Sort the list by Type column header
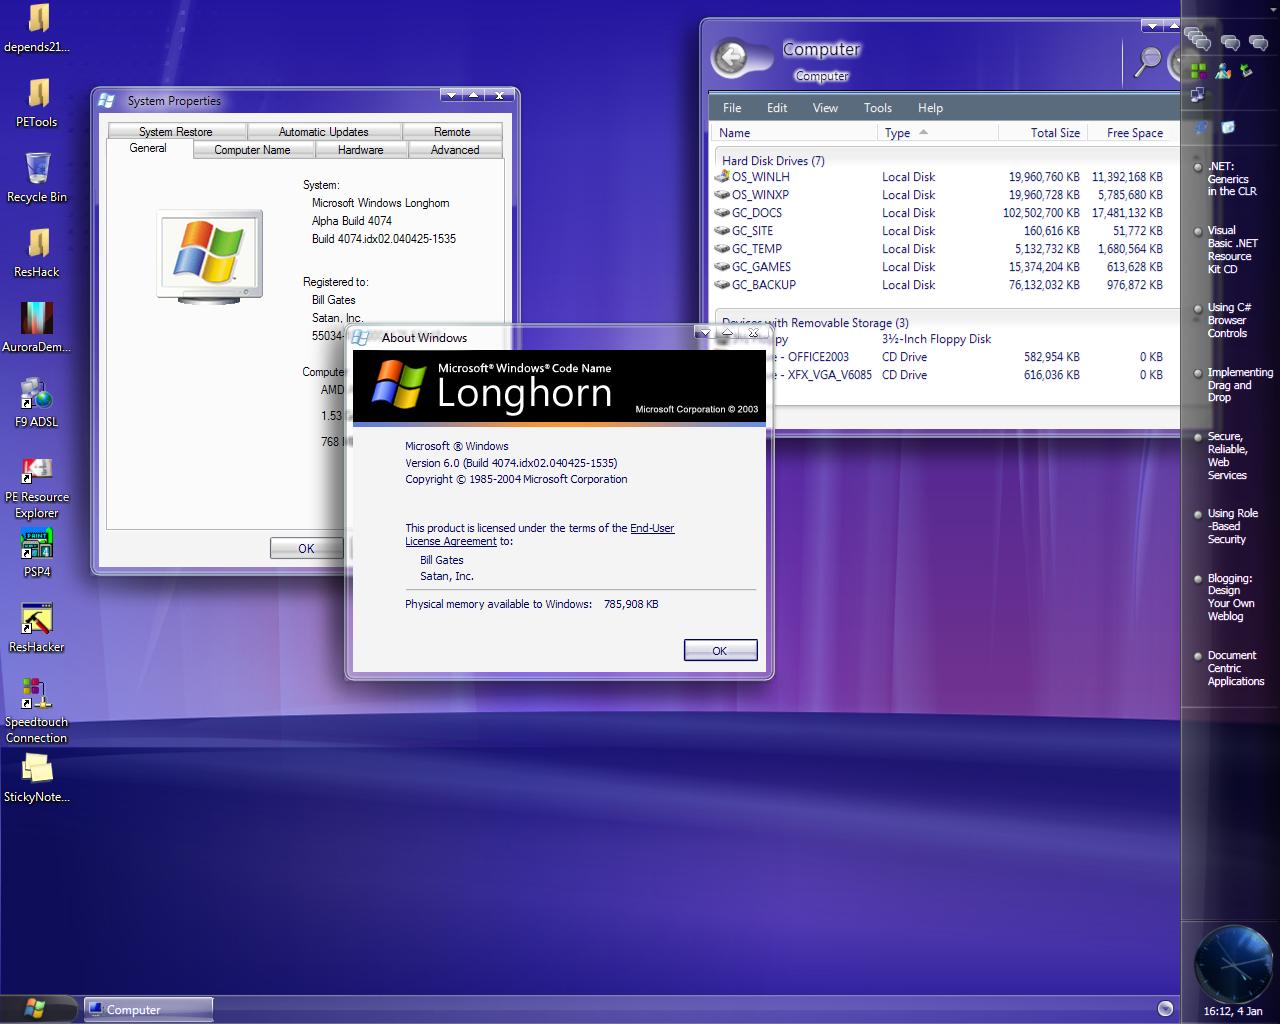This screenshot has width=1280, height=1024. [x=898, y=133]
